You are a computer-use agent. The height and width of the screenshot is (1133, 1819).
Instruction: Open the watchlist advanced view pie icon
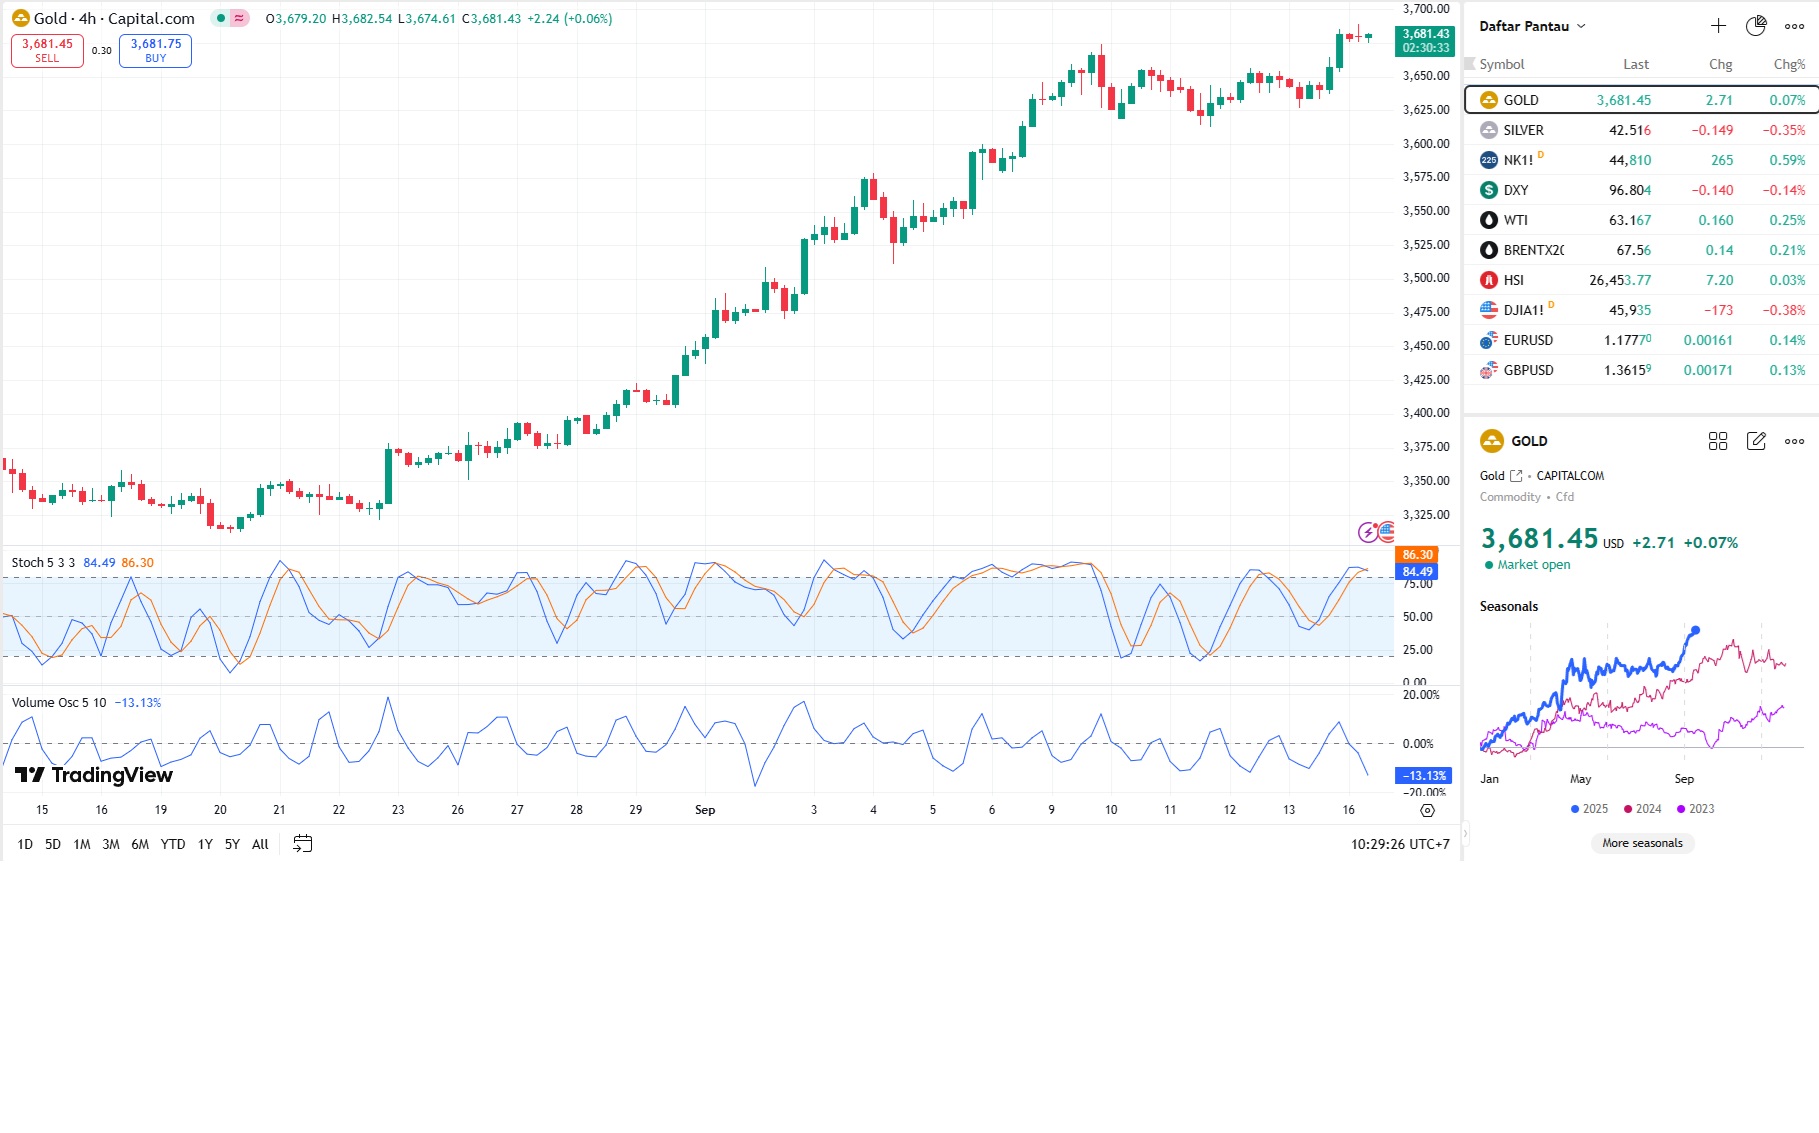tap(1756, 26)
